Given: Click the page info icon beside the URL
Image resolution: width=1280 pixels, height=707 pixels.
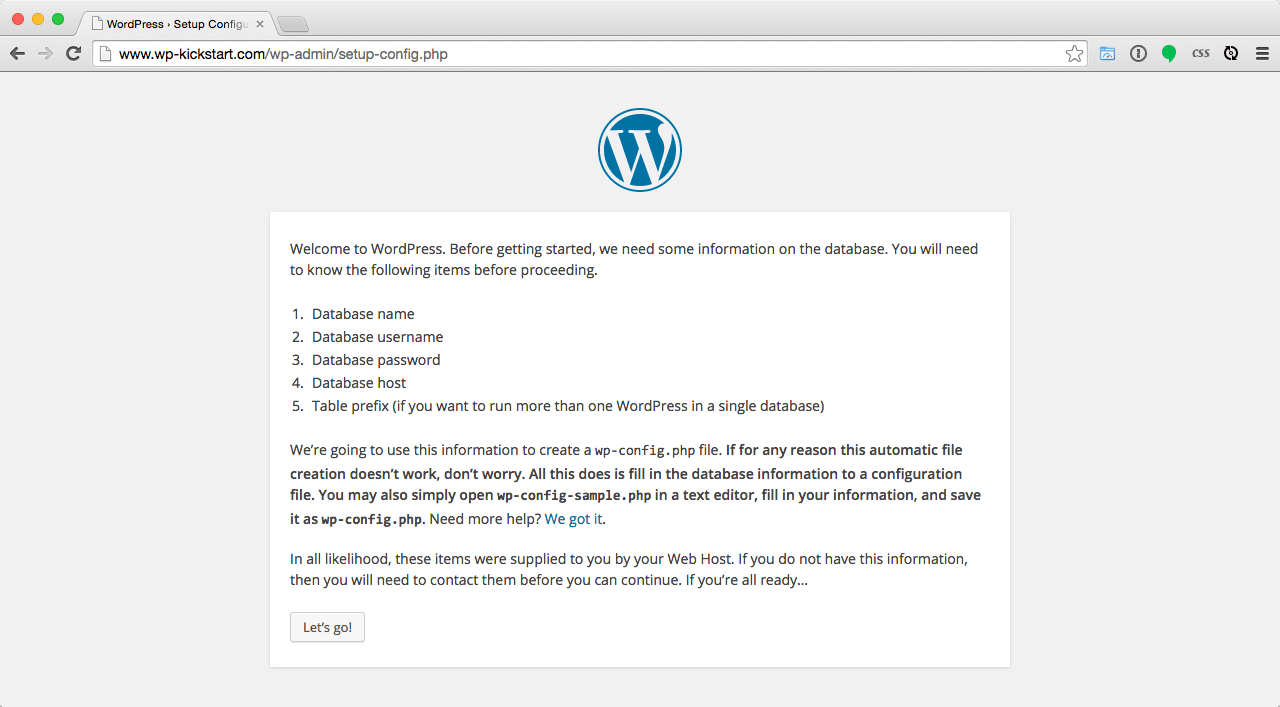Looking at the screenshot, I should coord(105,54).
